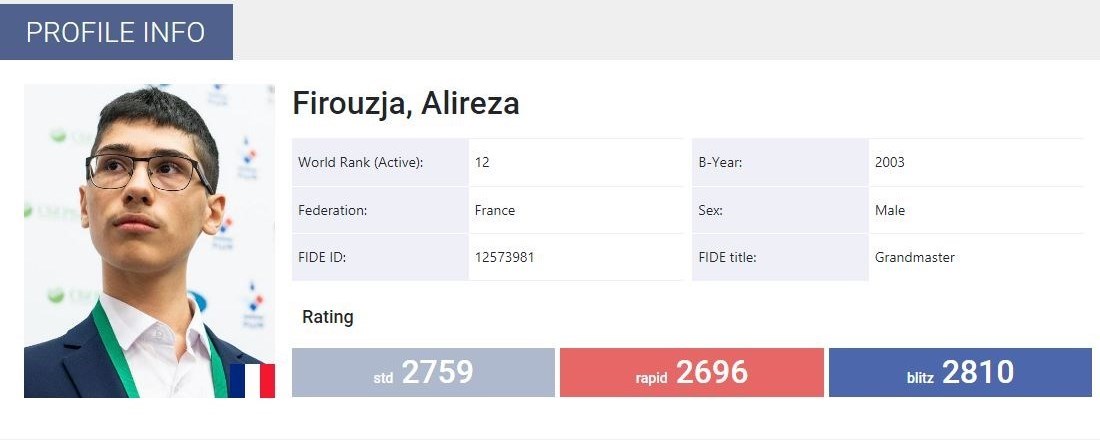Open the red rapid 2696 rating box

click(x=692, y=373)
